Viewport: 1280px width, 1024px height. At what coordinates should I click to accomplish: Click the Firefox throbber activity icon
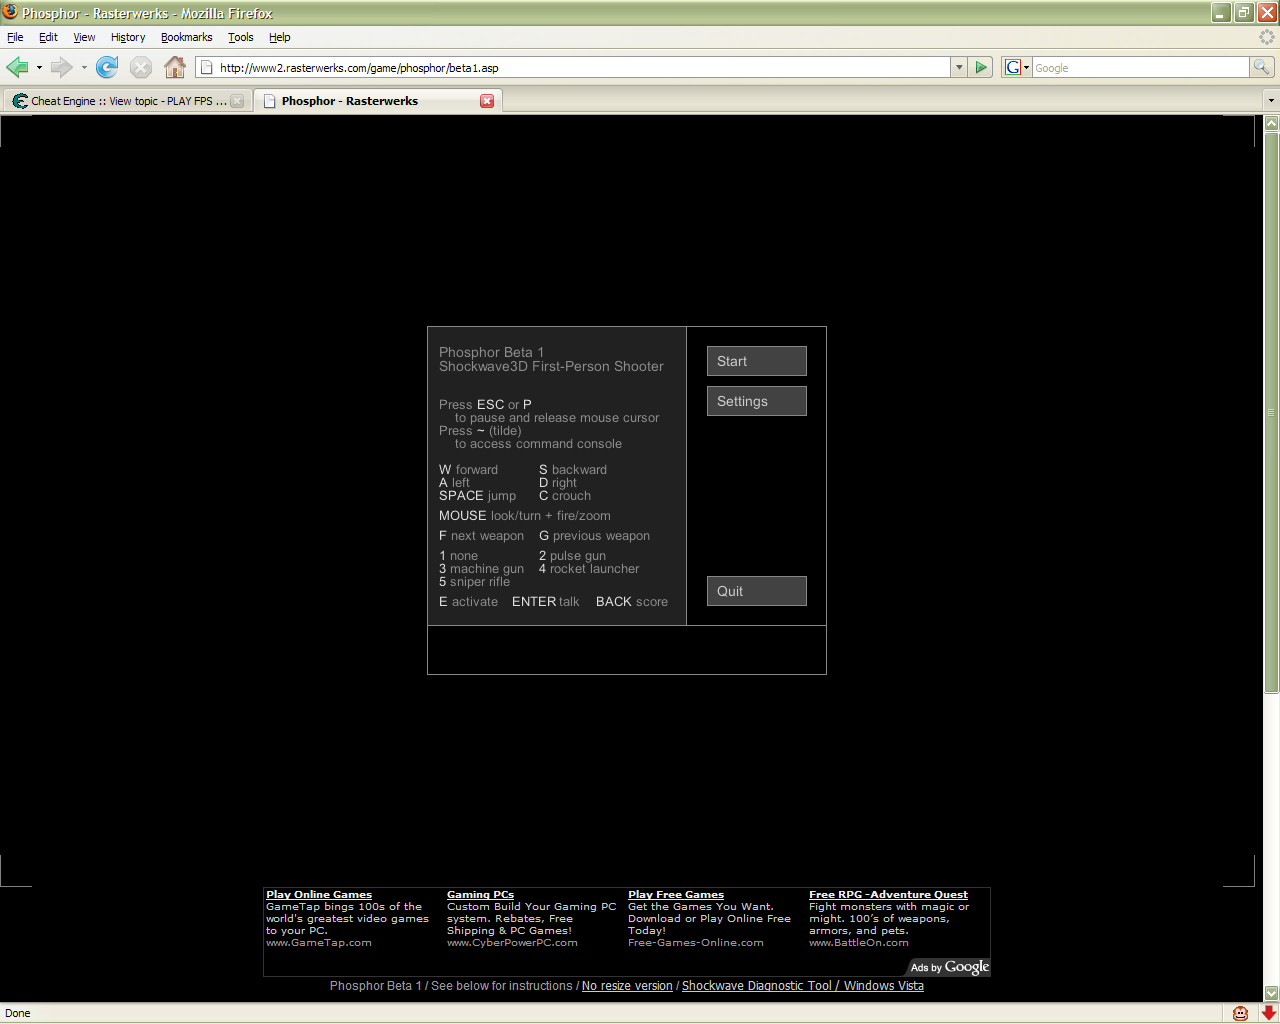point(1267,37)
